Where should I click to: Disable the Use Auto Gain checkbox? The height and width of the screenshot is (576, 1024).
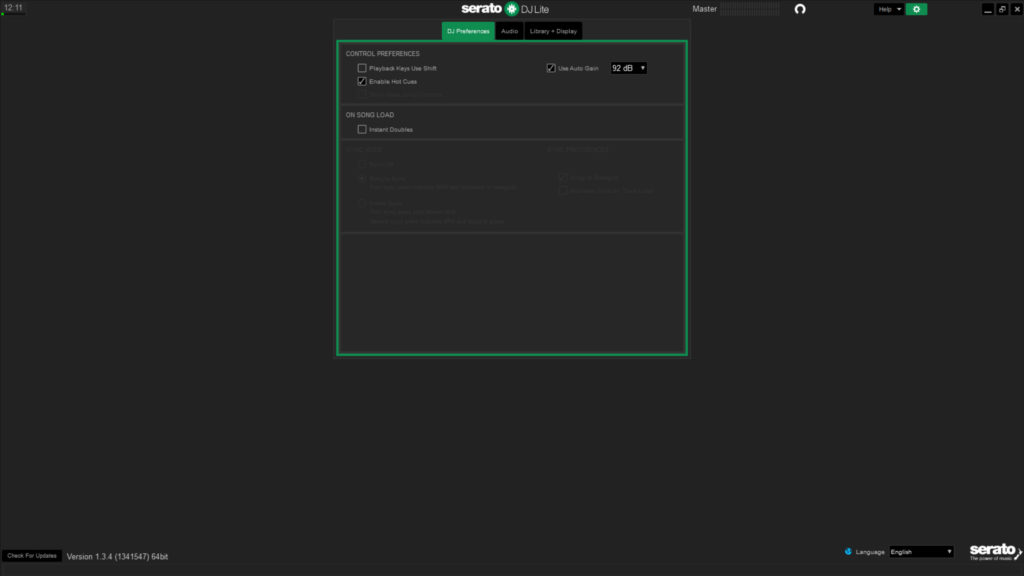[551, 68]
